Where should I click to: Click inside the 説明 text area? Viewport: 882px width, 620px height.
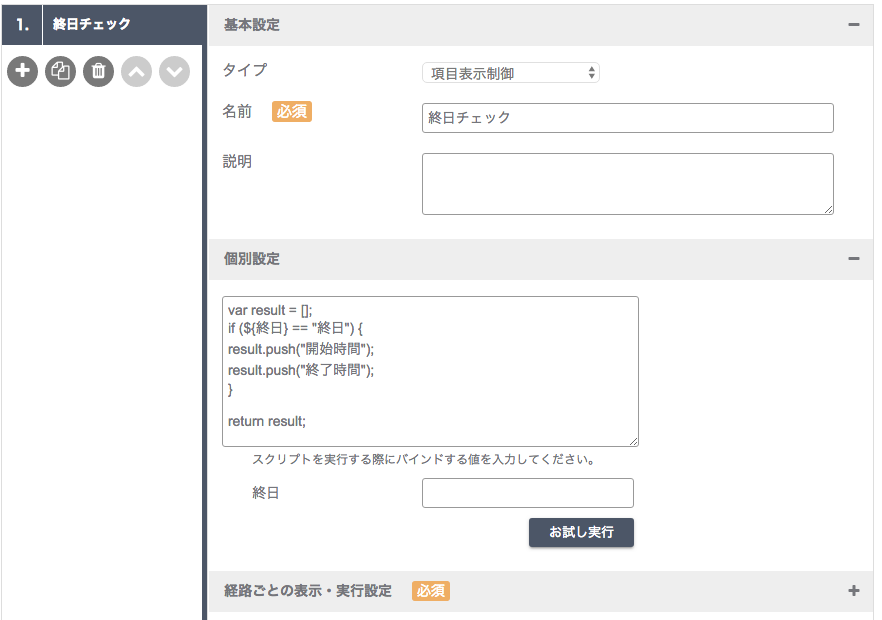click(628, 184)
